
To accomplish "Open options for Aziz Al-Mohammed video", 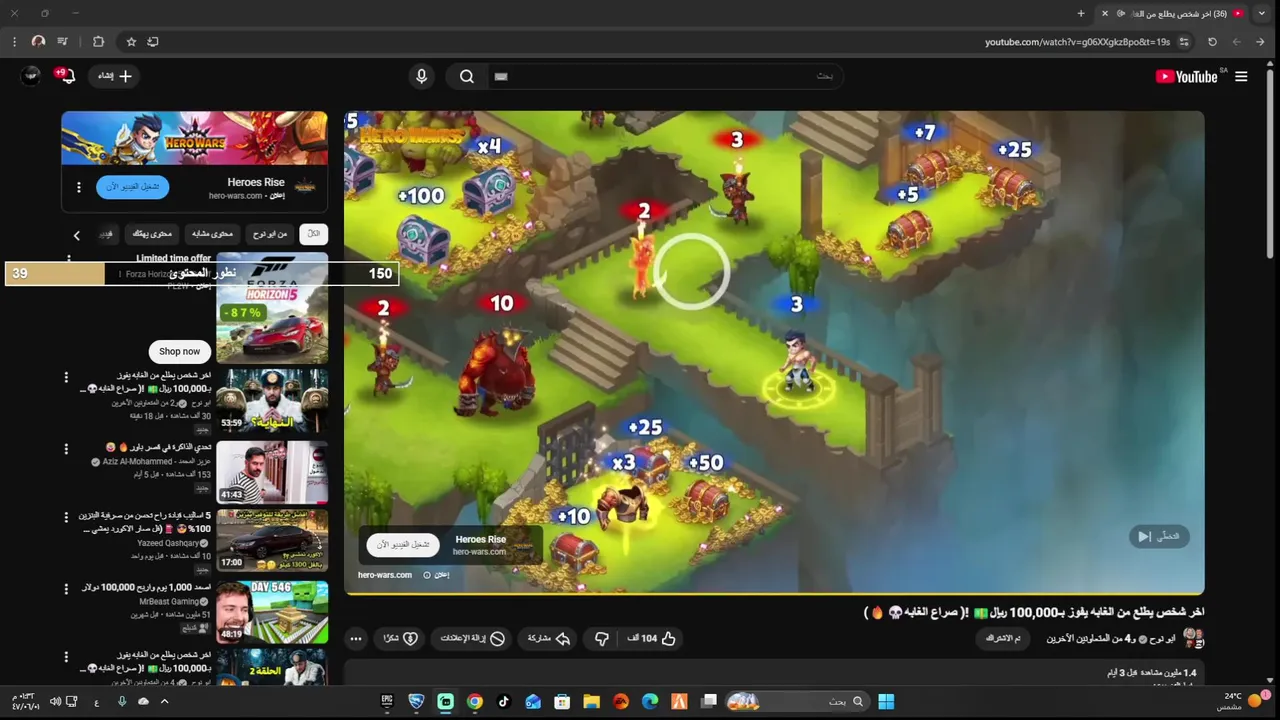I will click(x=66, y=449).
